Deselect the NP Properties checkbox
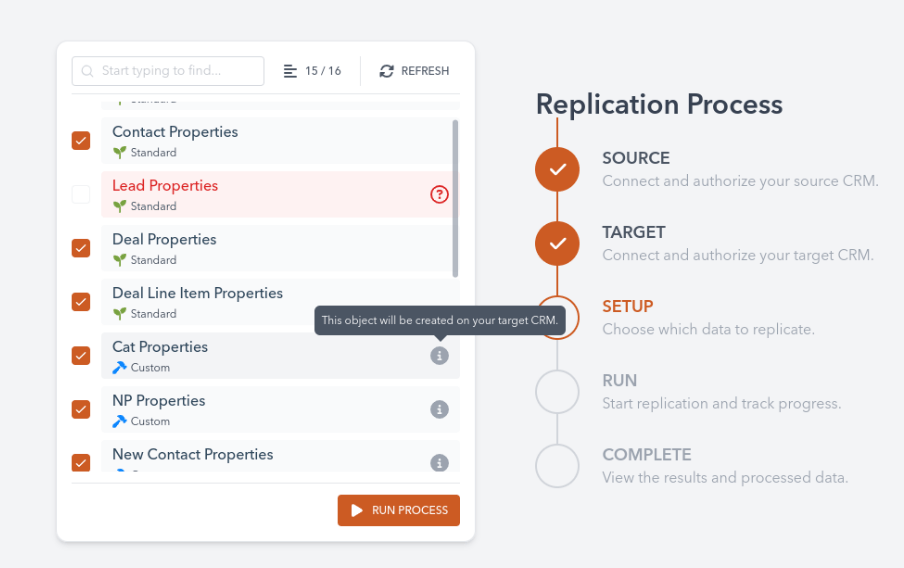Image resolution: width=904 pixels, height=568 pixels. [x=81, y=409]
